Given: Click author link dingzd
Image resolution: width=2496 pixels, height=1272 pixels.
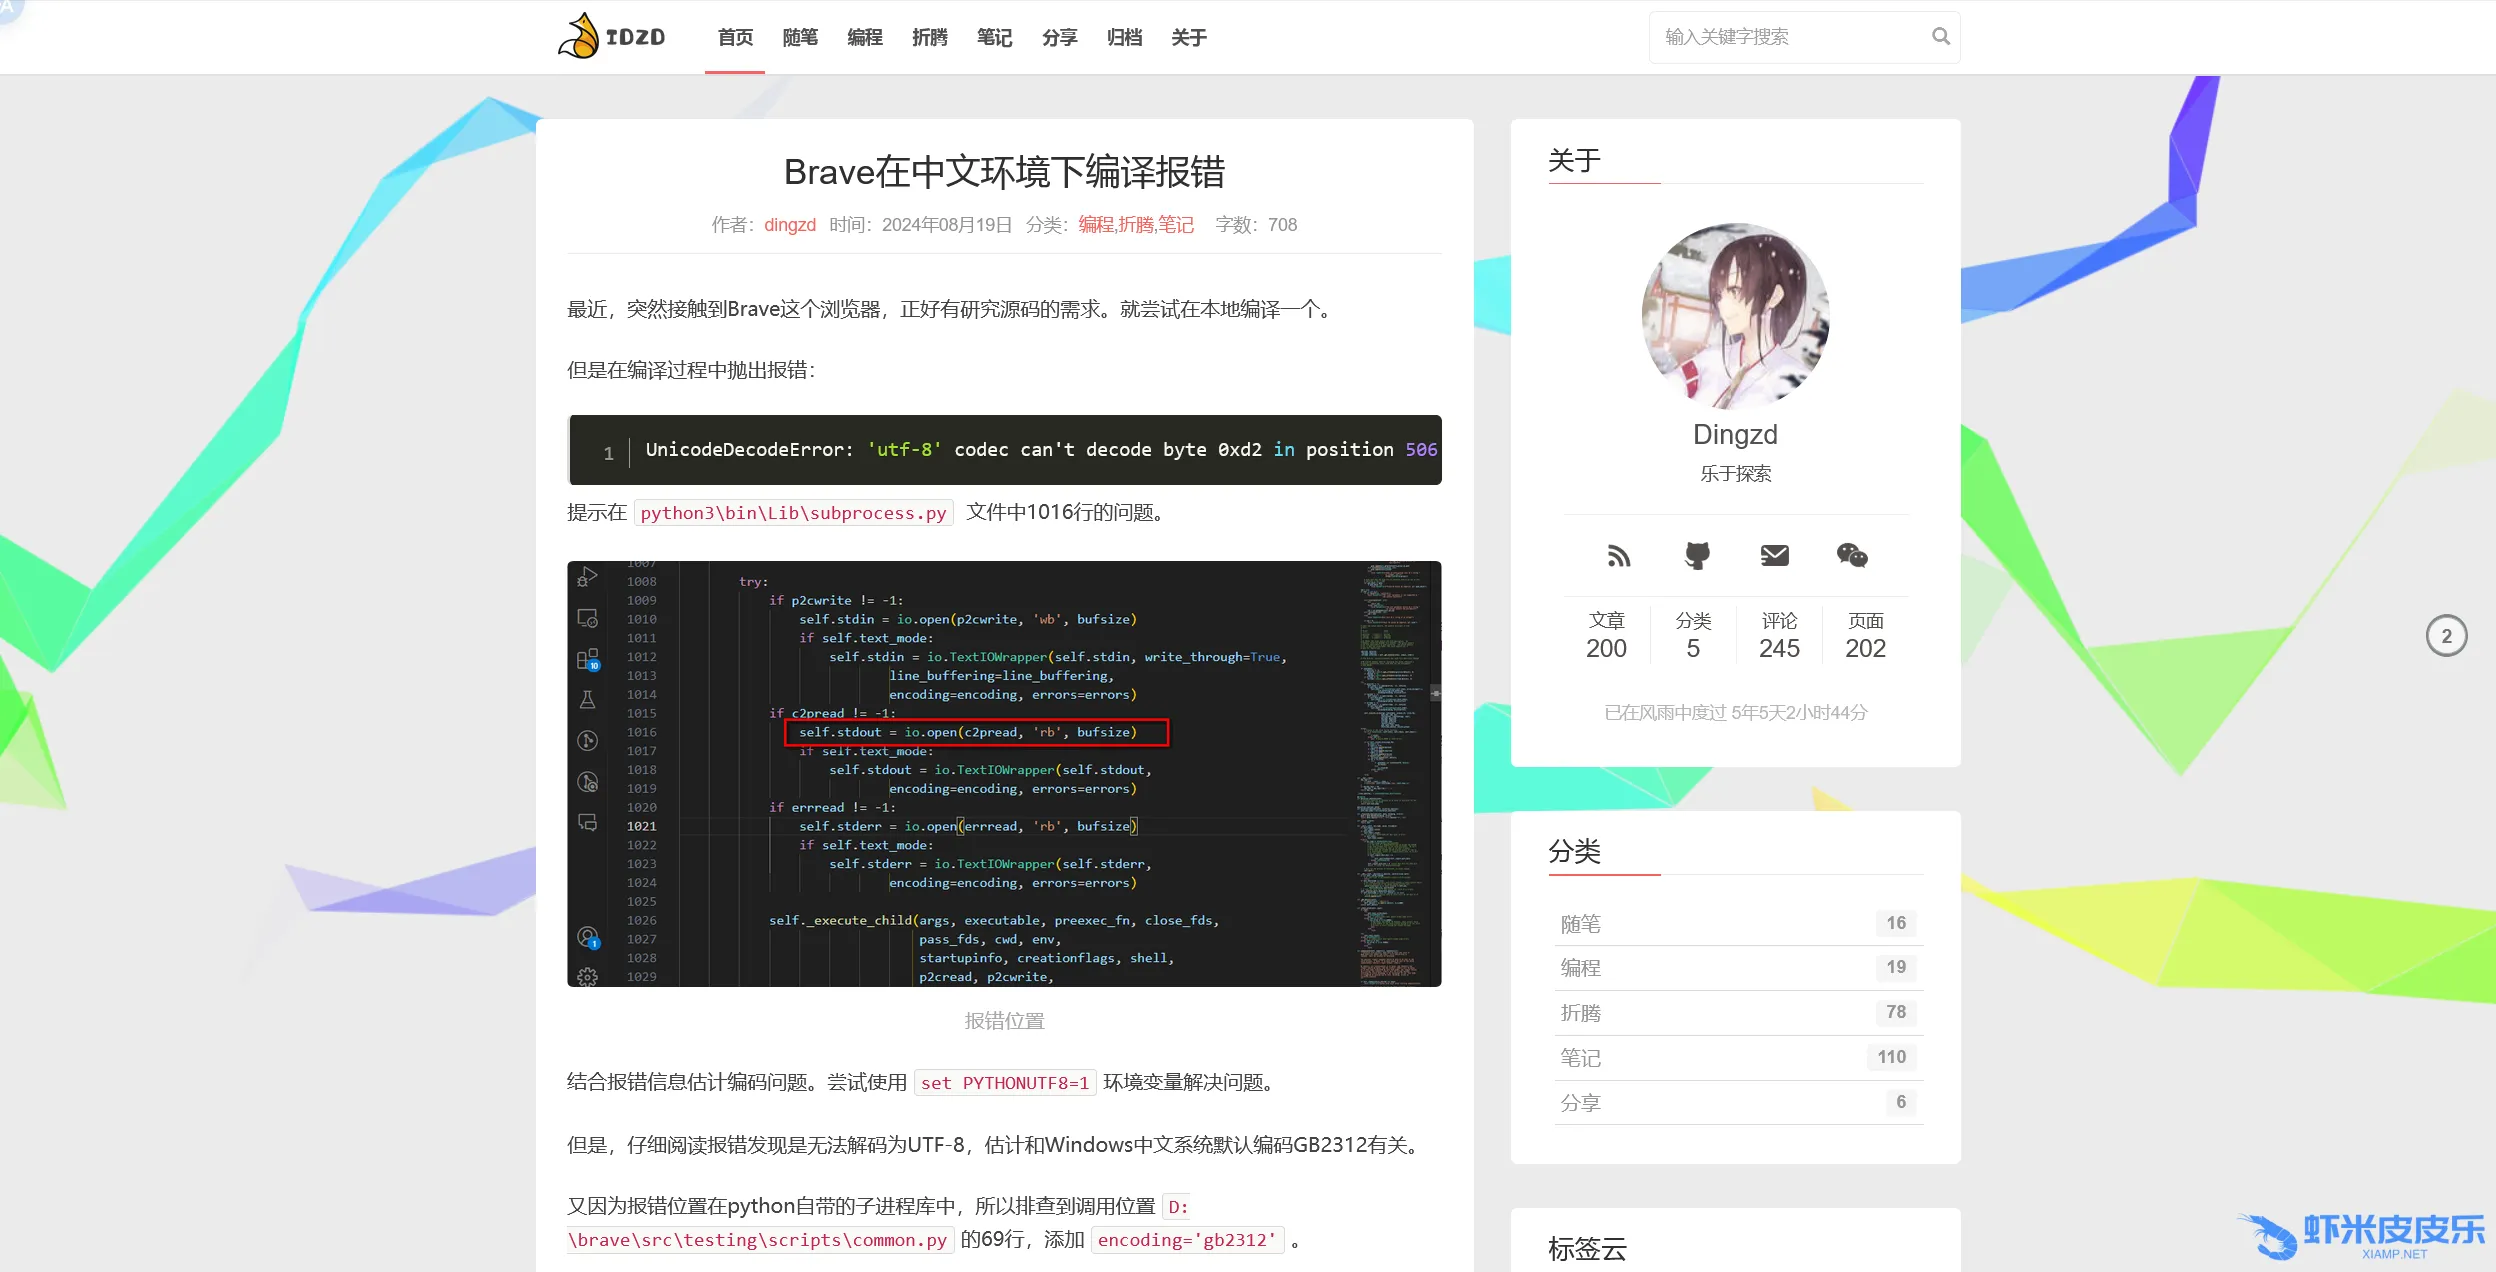Looking at the screenshot, I should point(789,225).
